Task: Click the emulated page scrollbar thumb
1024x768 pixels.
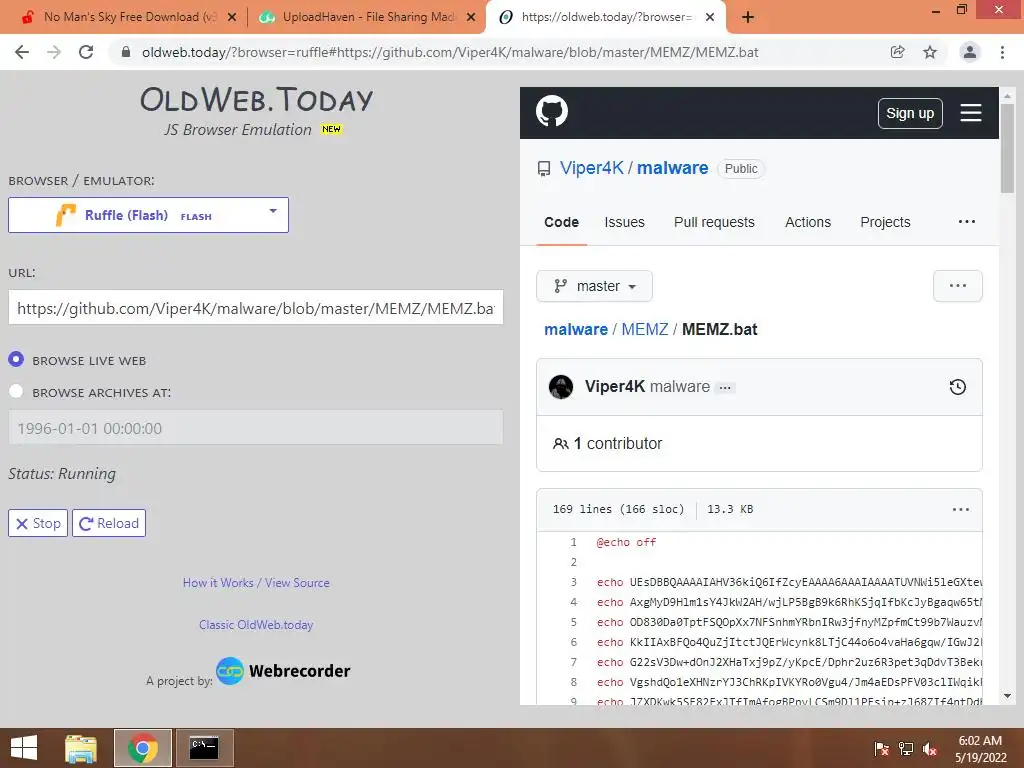Action: pyautogui.click(x=1007, y=148)
